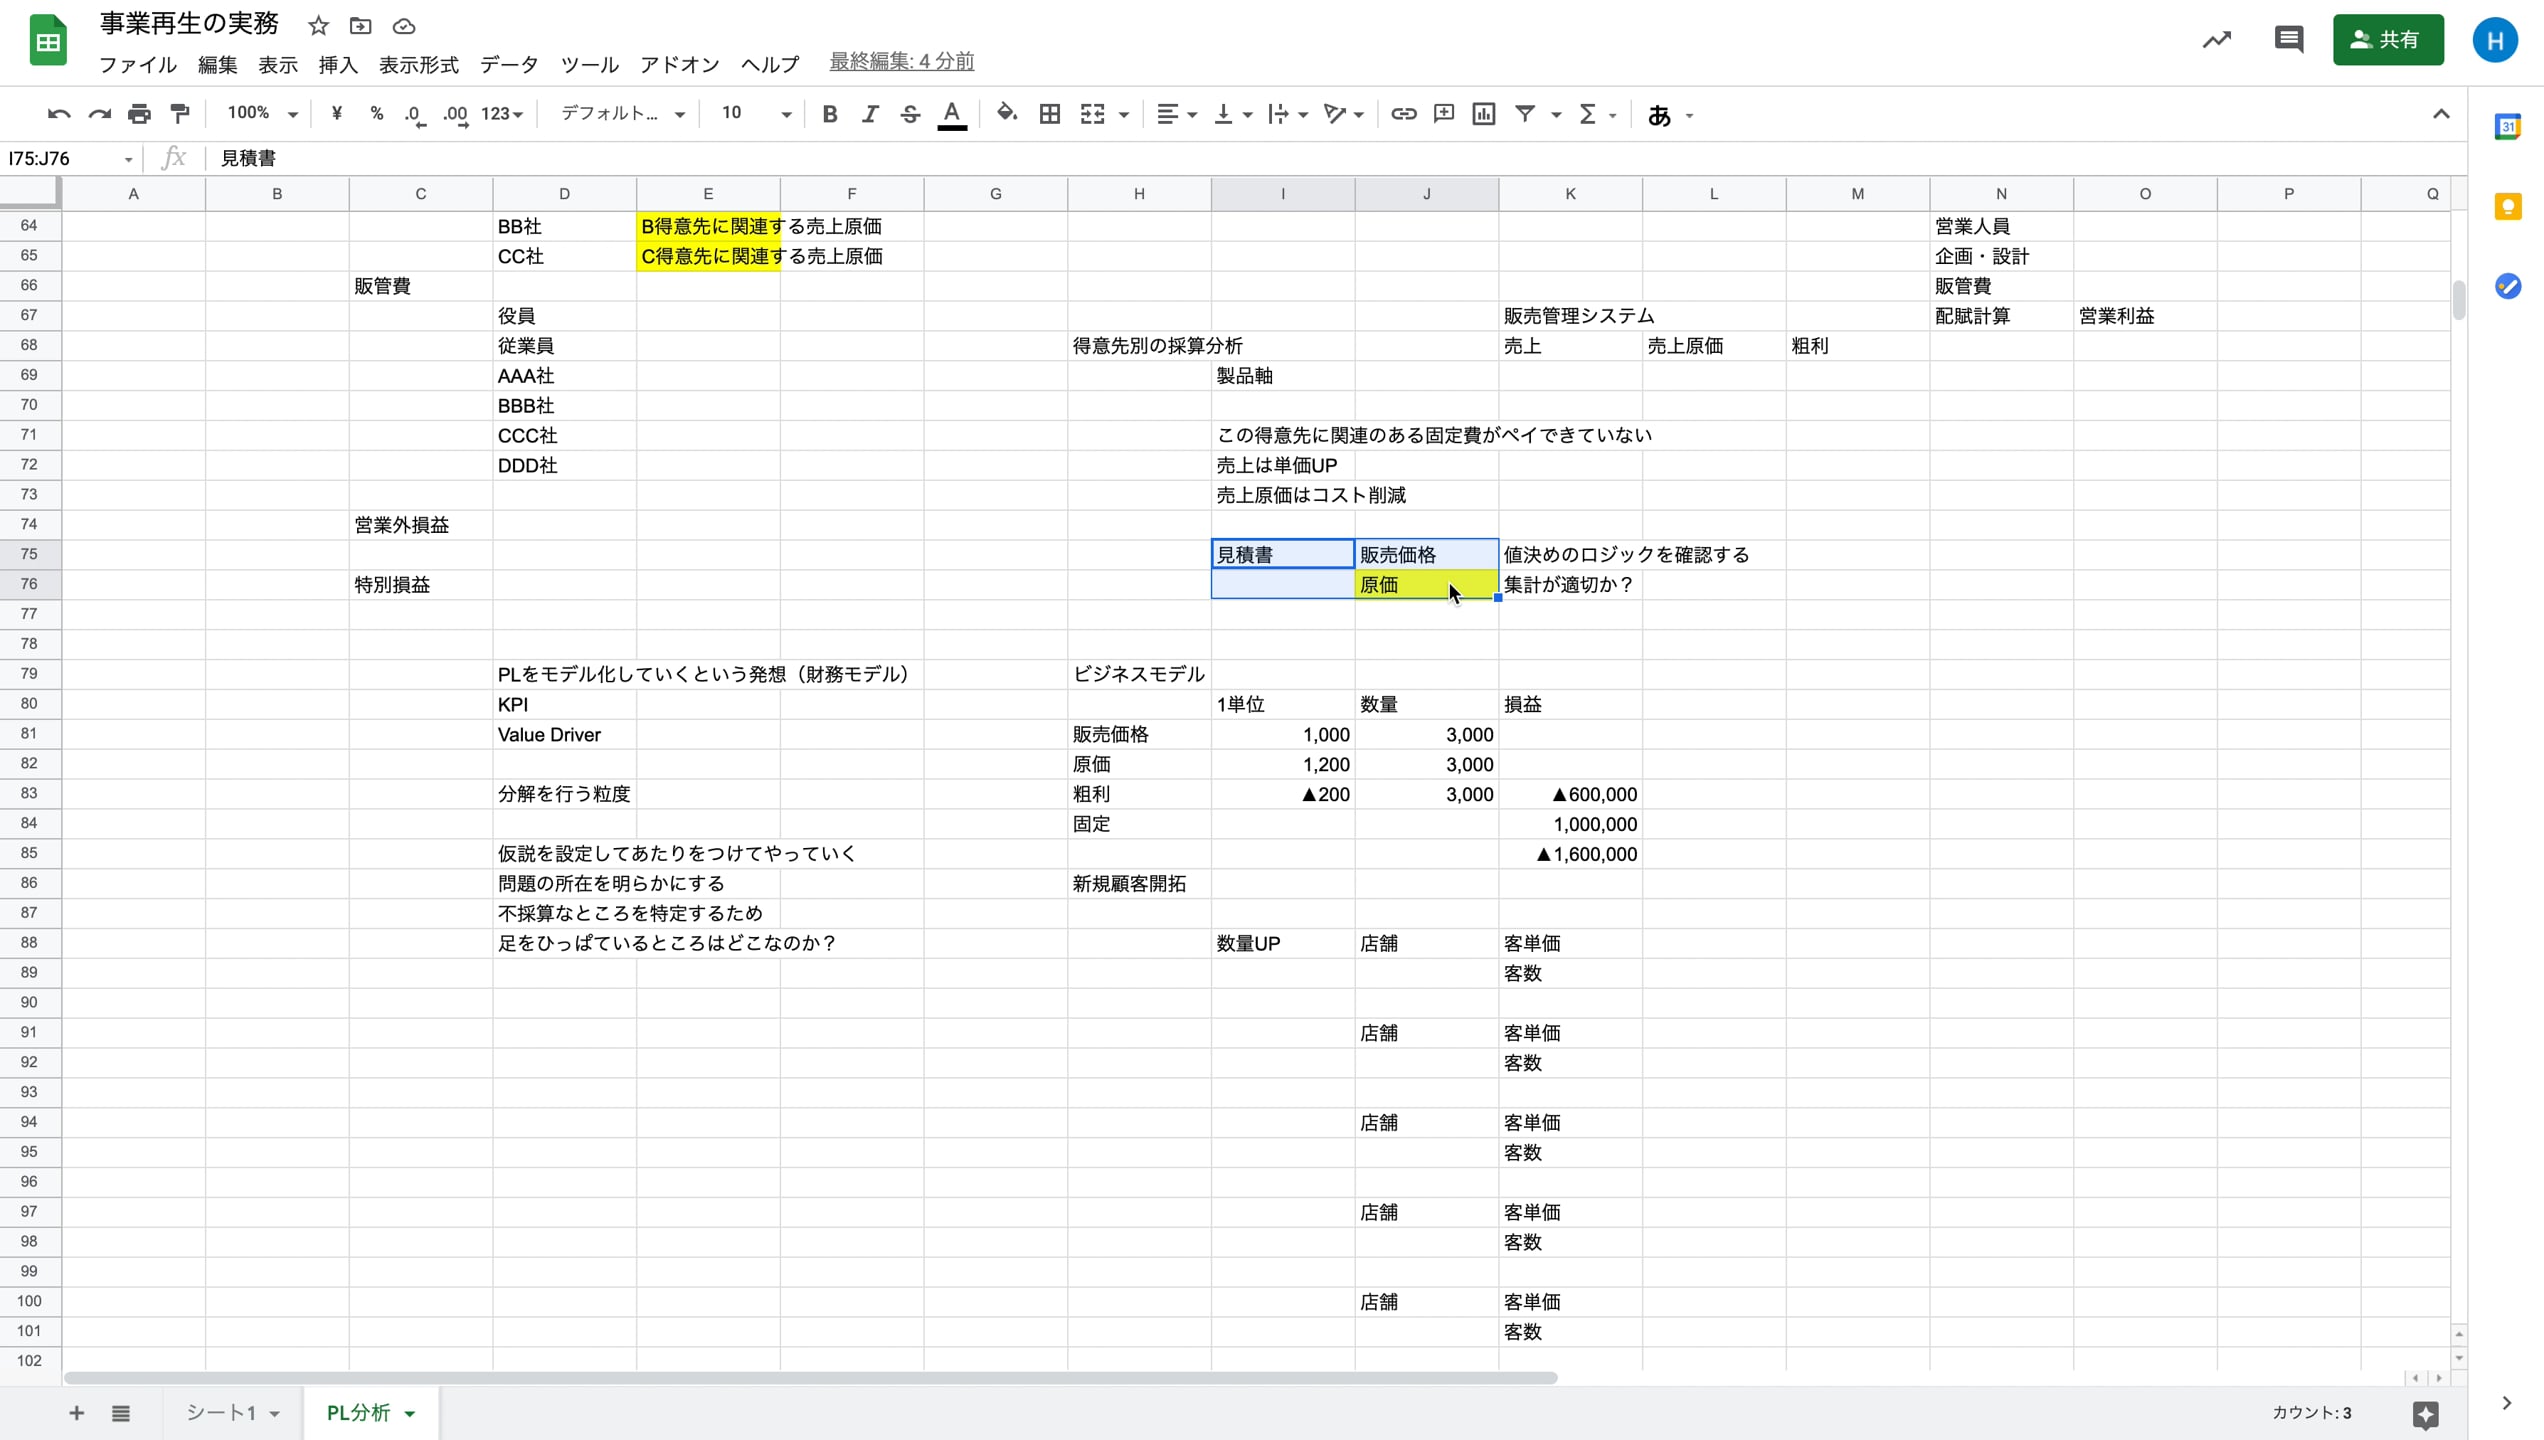
Task: Apply strikethrough to selected cells
Action: [x=909, y=114]
